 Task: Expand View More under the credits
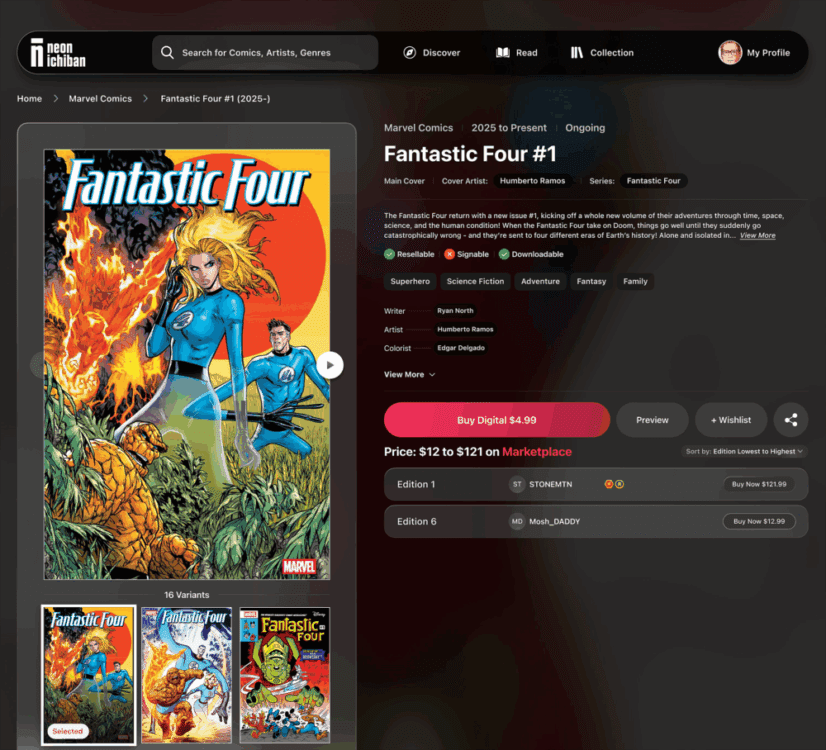[x=409, y=374]
